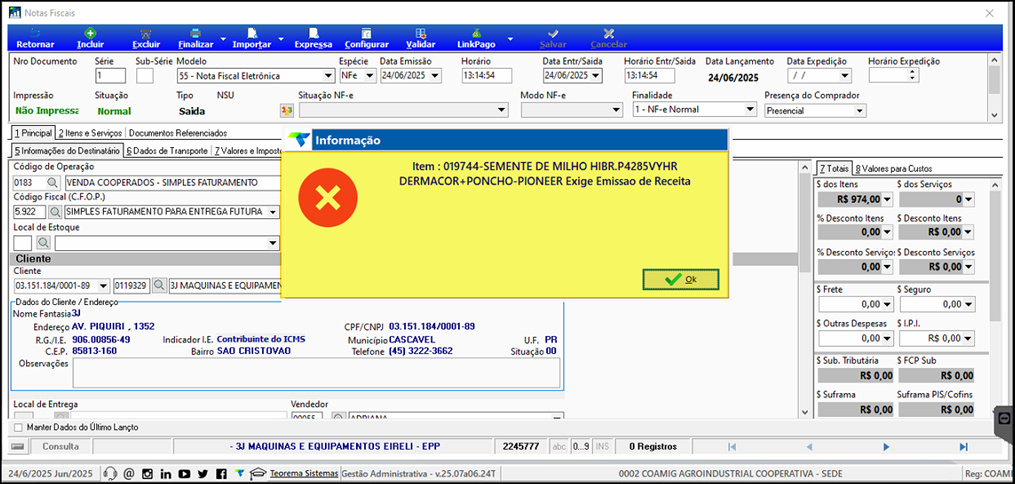Expand the Modelo combo box
The image size is (1015, 484).
(328, 76)
